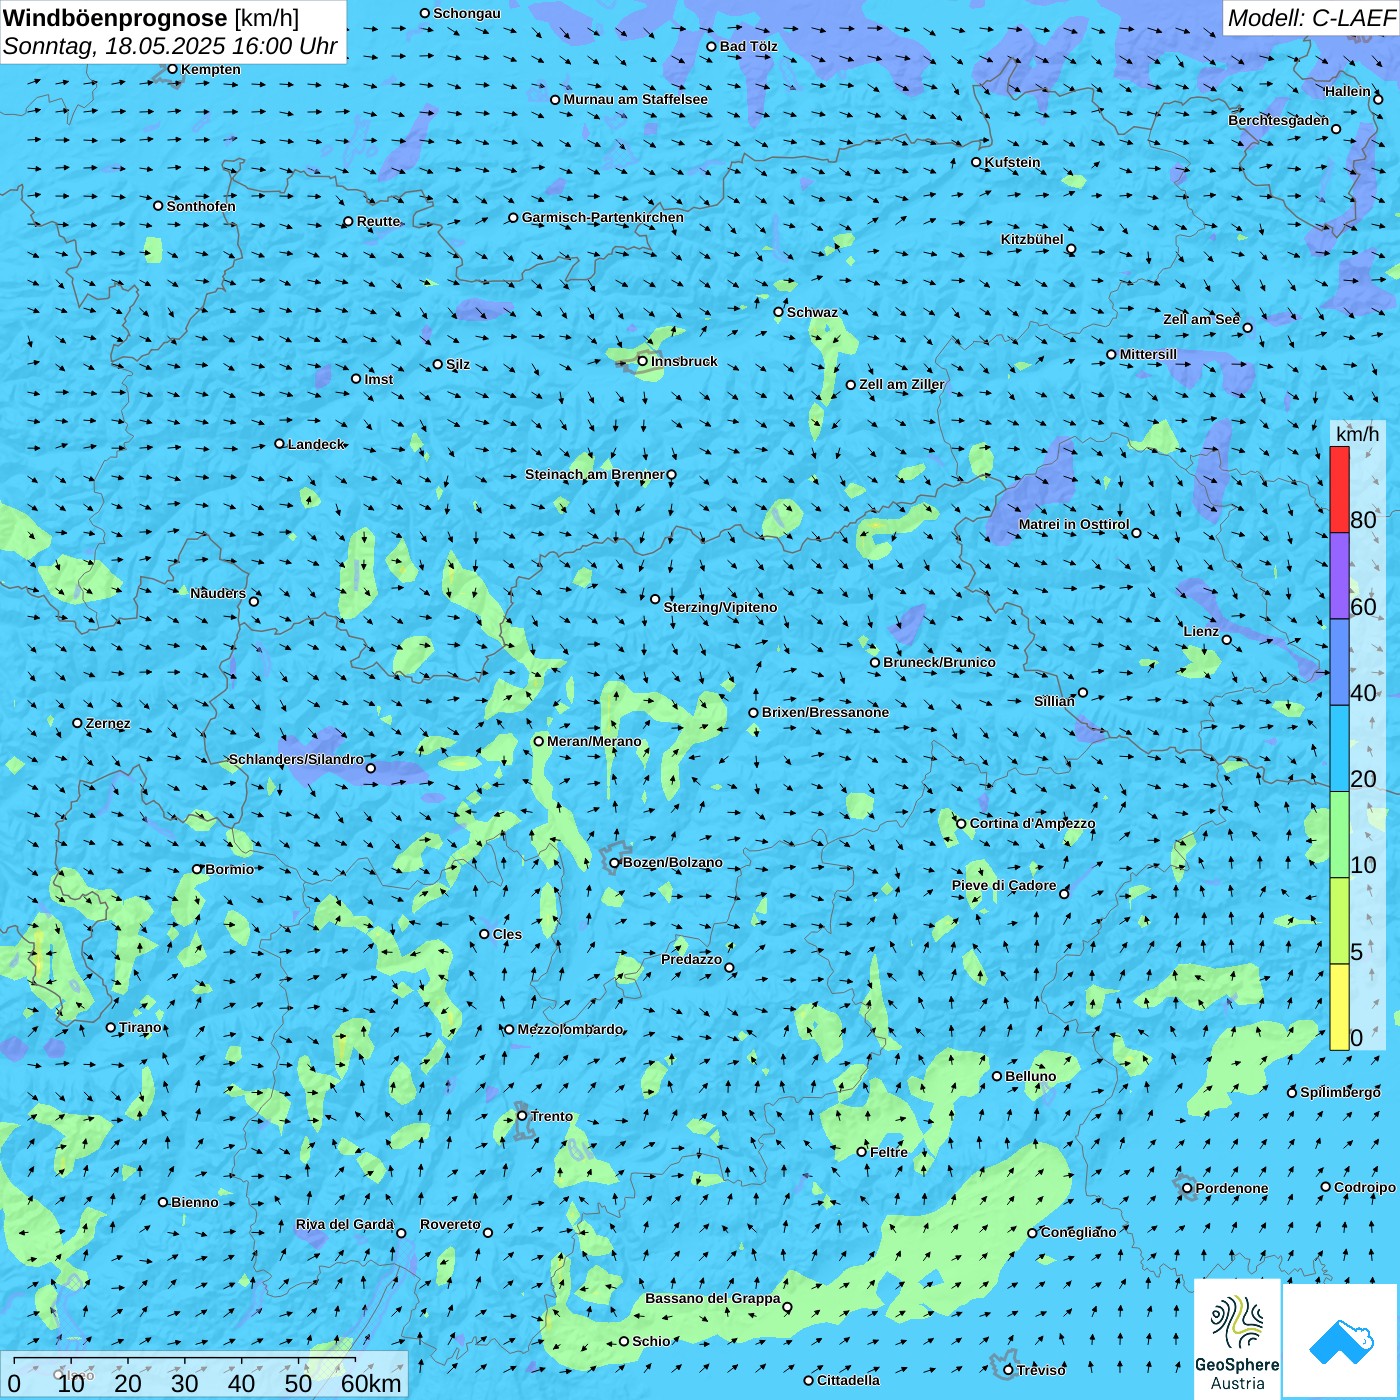Click the 60km scale bar label
The image size is (1400, 1400).
(x=371, y=1383)
